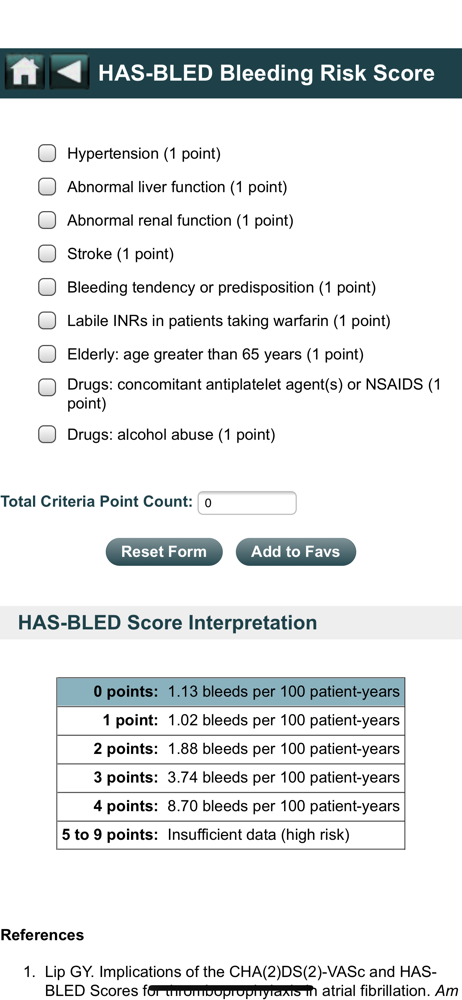
Task: Open the Lip GY reference entry
Action: (241, 982)
